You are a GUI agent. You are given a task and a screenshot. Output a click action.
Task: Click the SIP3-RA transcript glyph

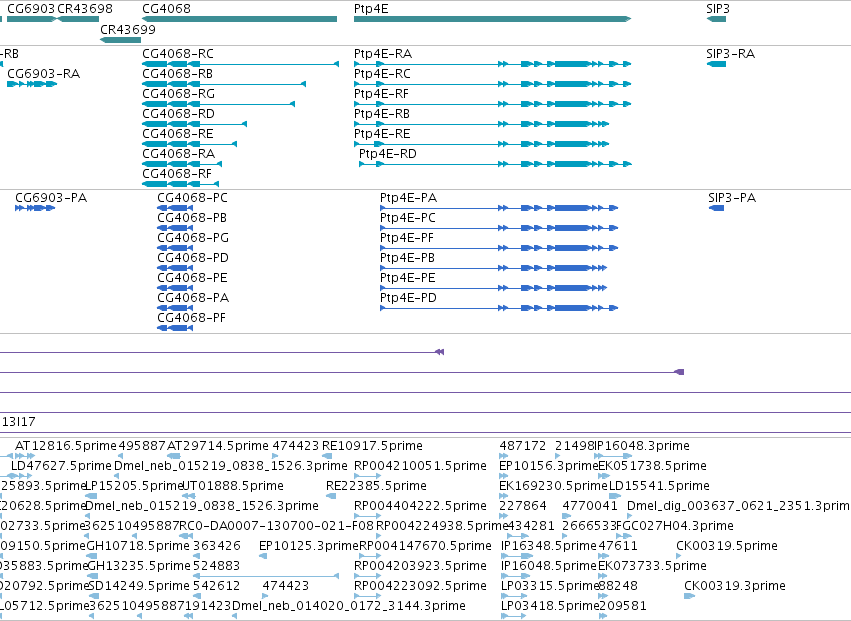click(x=716, y=64)
